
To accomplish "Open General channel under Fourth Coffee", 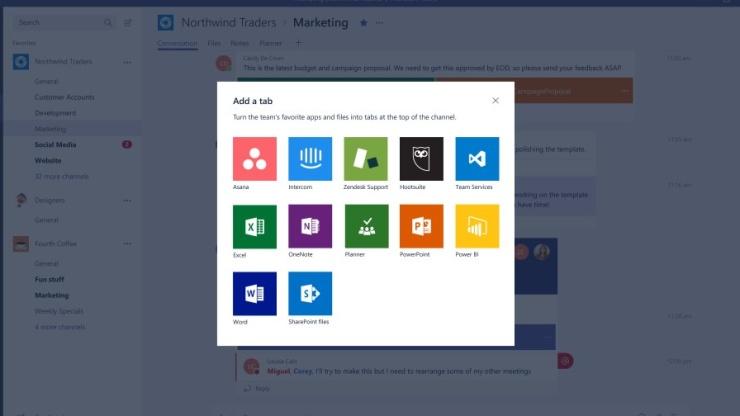I will (46, 263).
